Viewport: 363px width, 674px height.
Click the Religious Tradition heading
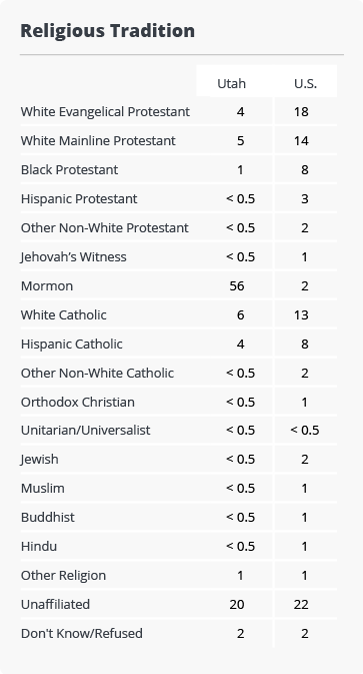[x=108, y=31]
